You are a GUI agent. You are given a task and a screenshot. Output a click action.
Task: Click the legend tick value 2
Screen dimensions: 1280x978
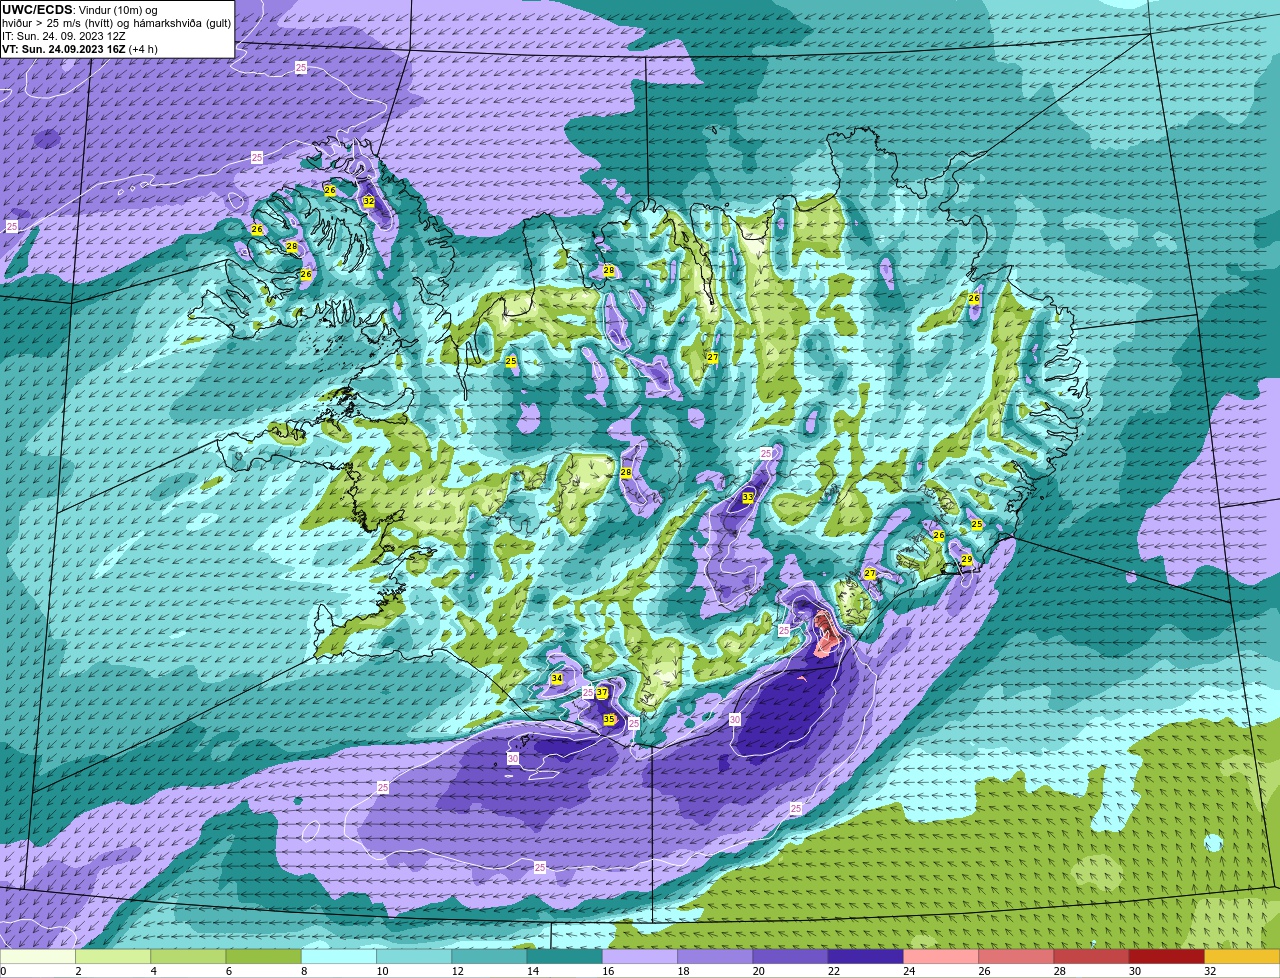coord(77,971)
